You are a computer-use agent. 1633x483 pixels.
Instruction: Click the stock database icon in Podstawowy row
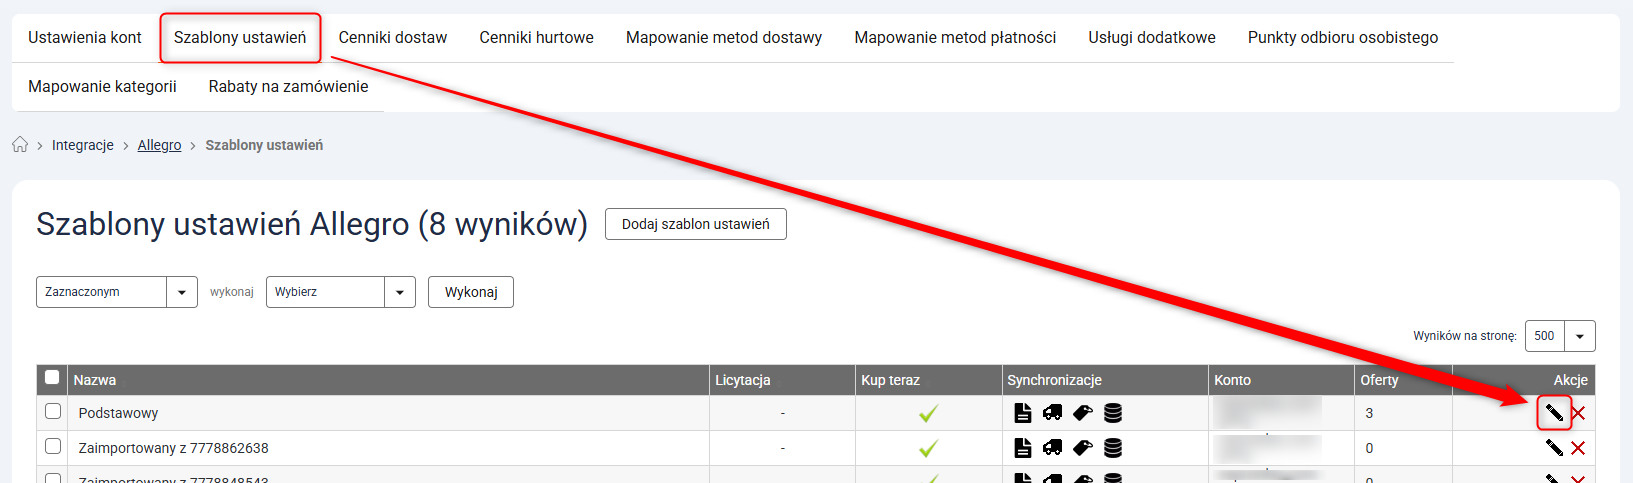[x=1113, y=413]
